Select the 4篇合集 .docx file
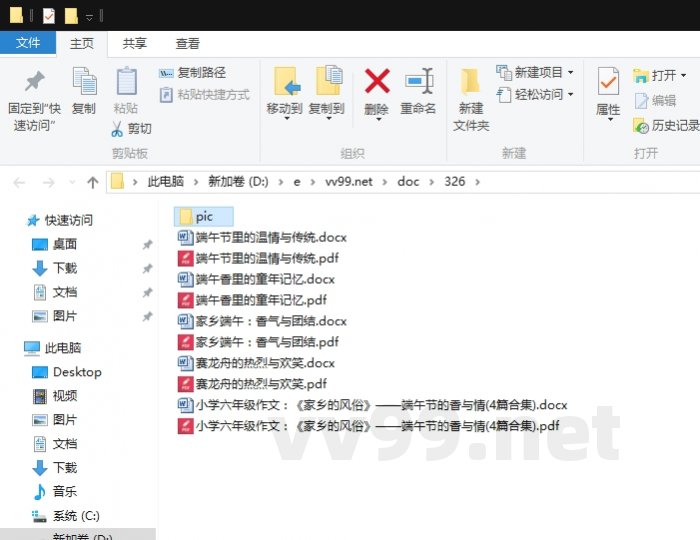Viewport: 700px width, 540px height. pos(372,405)
